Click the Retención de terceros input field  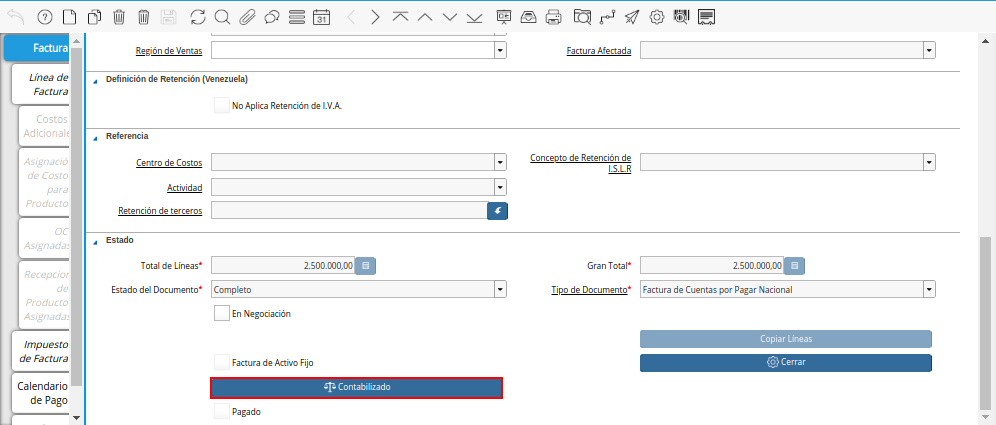(x=349, y=211)
